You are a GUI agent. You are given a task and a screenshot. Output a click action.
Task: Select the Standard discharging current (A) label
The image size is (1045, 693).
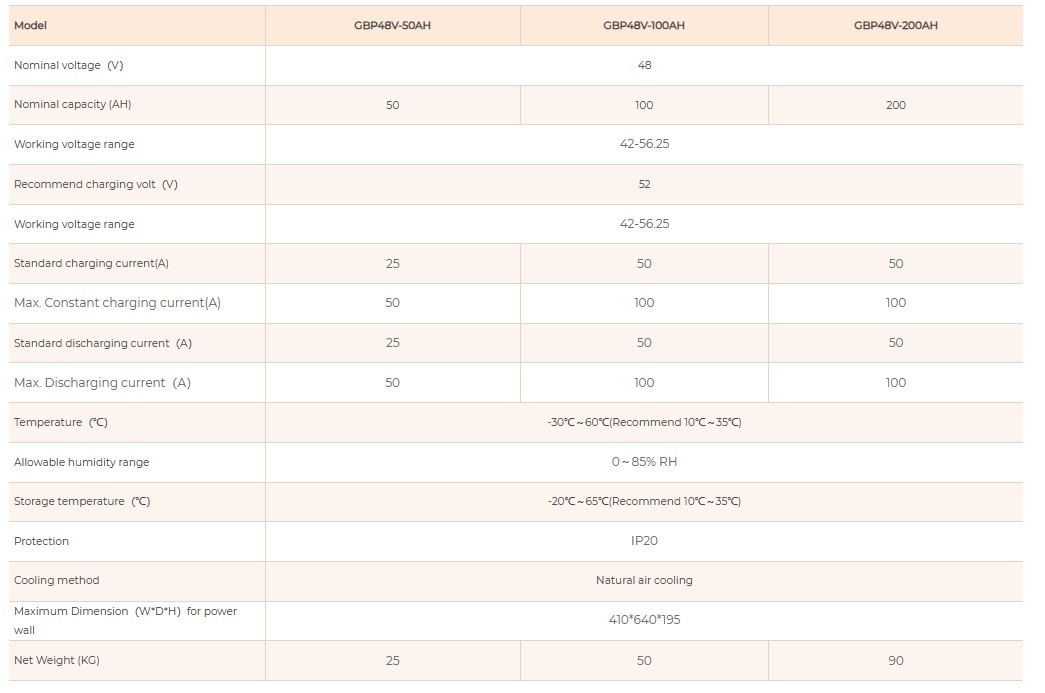103,343
